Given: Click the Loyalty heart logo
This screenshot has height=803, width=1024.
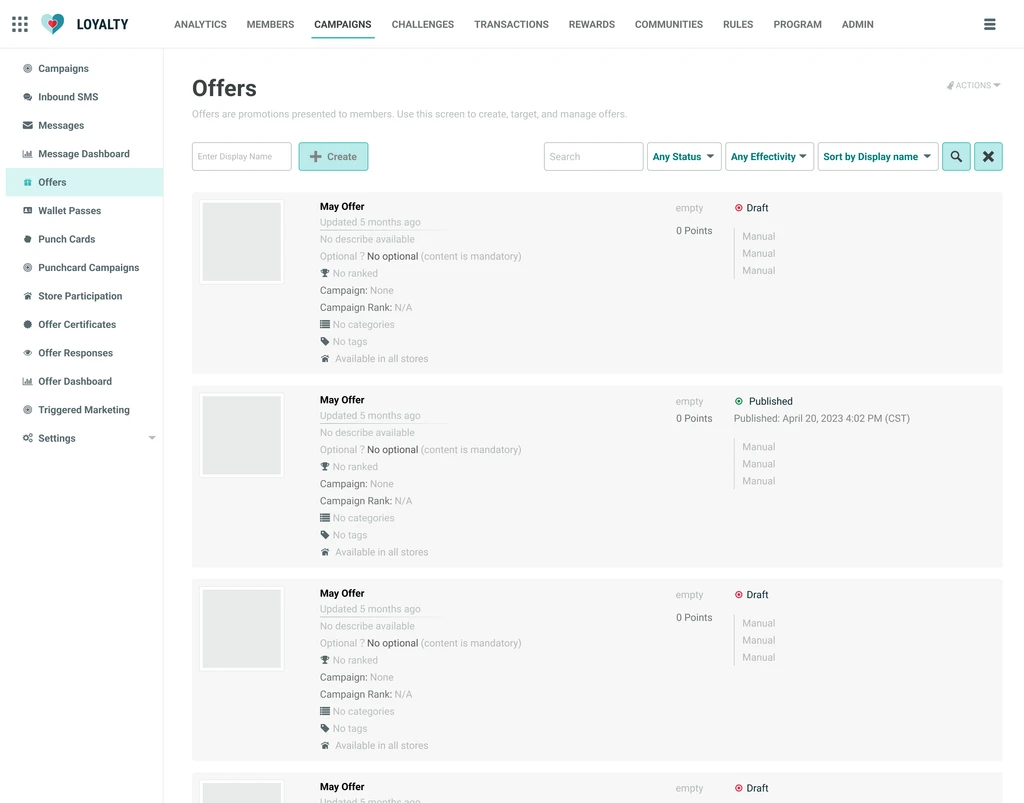Looking at the screenshot, I should (x=52, y=24).
